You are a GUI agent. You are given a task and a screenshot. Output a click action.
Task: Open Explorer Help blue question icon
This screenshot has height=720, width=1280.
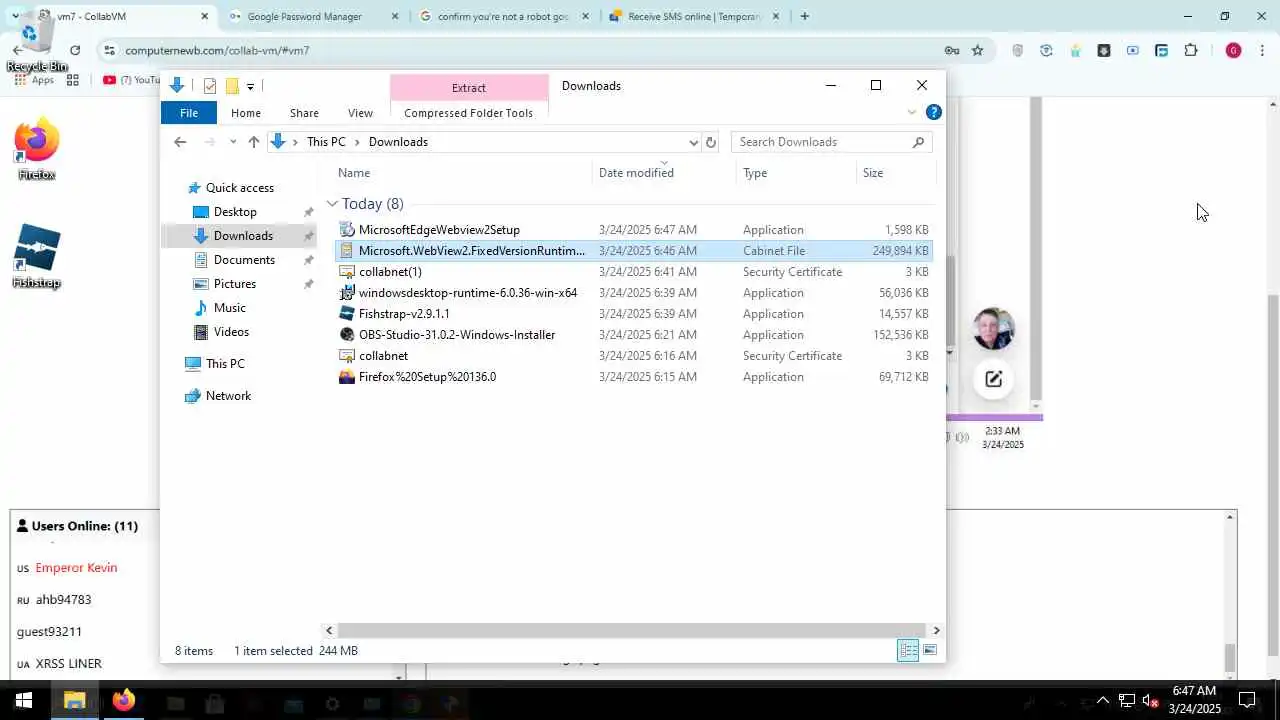click(933, 113)
